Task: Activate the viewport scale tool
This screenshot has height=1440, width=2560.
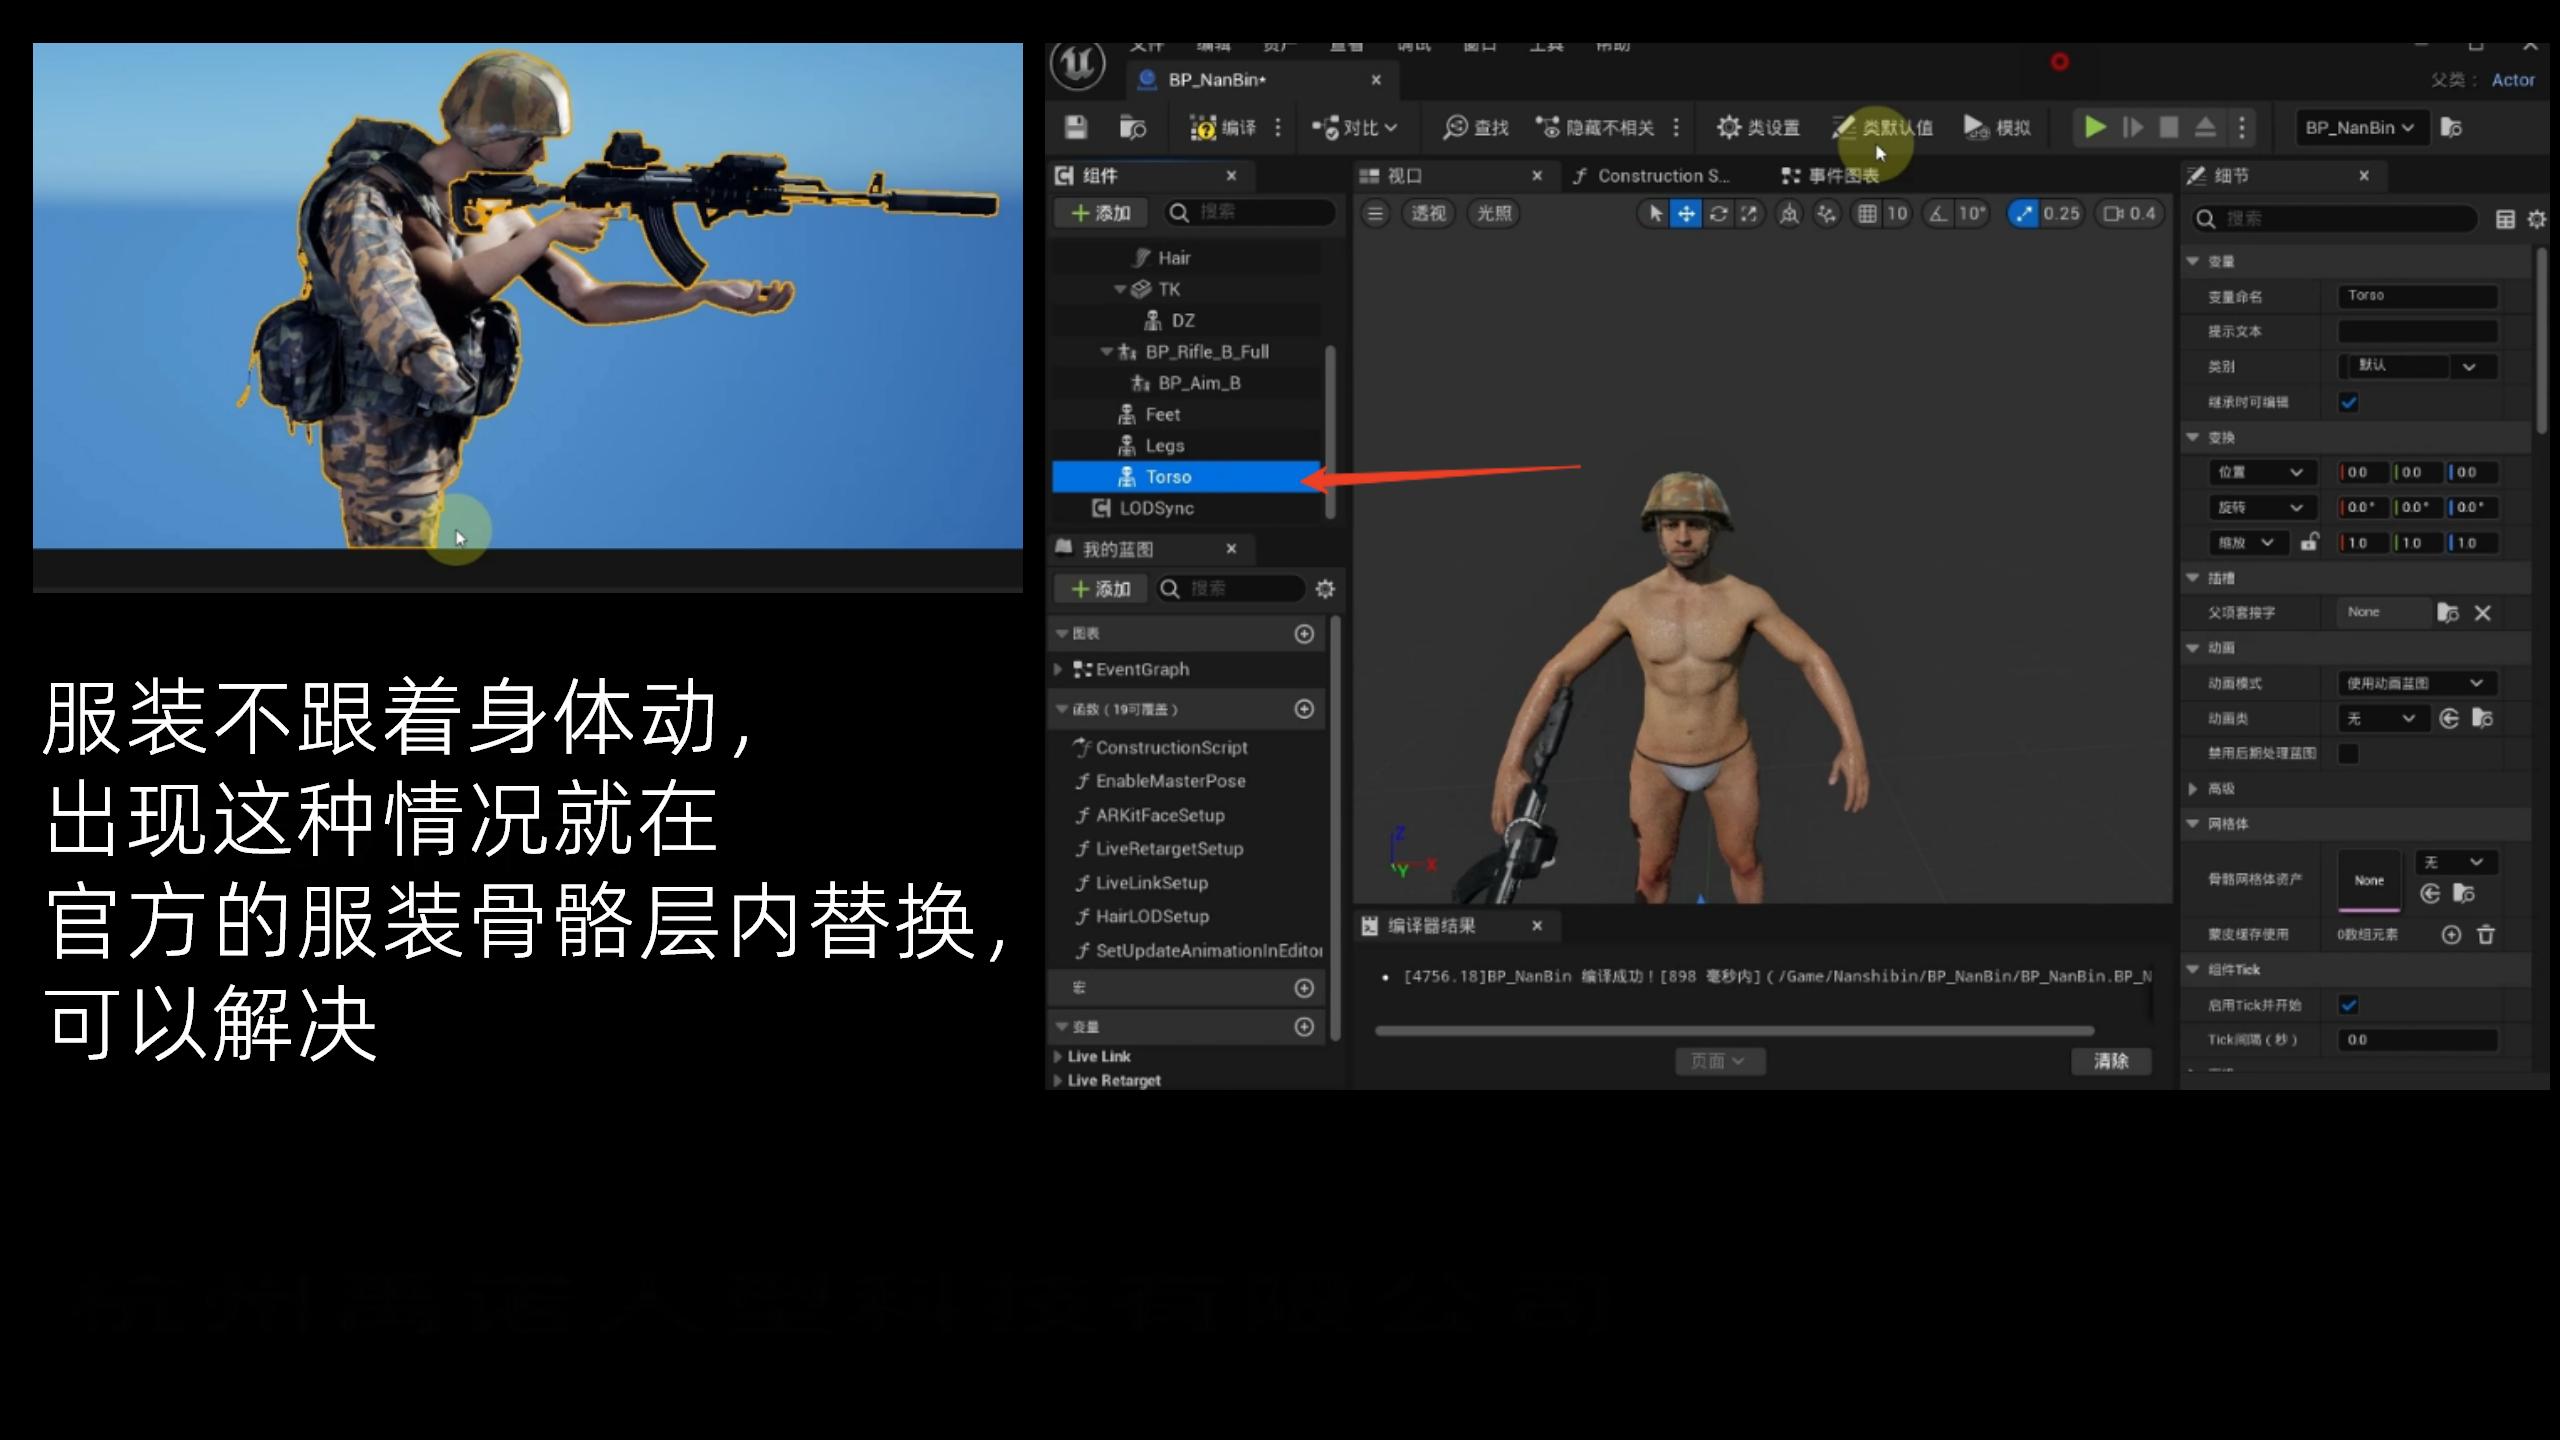Action: 1748,213
